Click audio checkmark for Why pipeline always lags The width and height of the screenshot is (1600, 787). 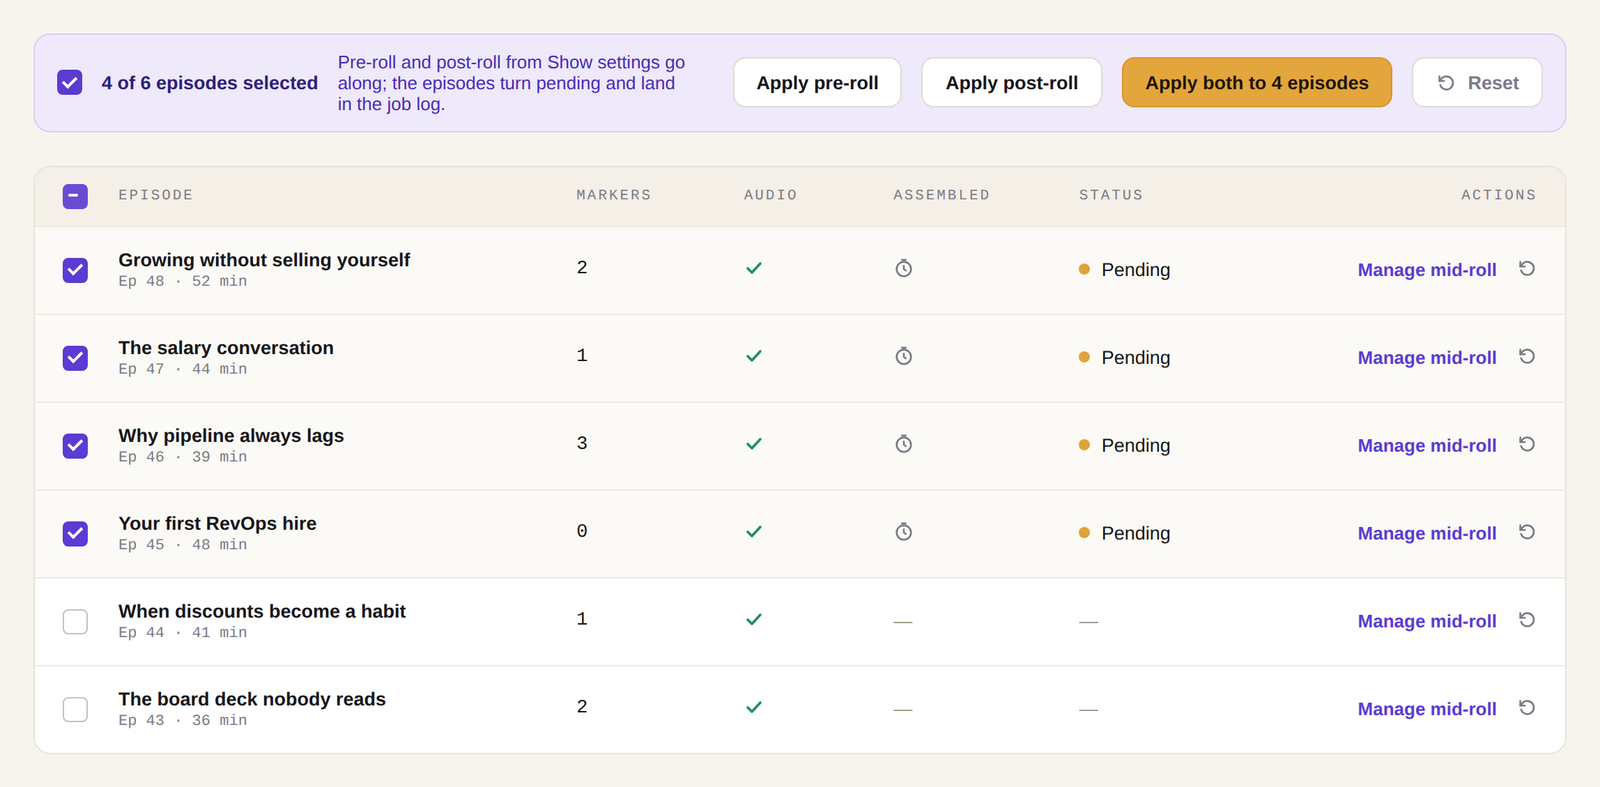pyautogui.click(x=754, y=444)
